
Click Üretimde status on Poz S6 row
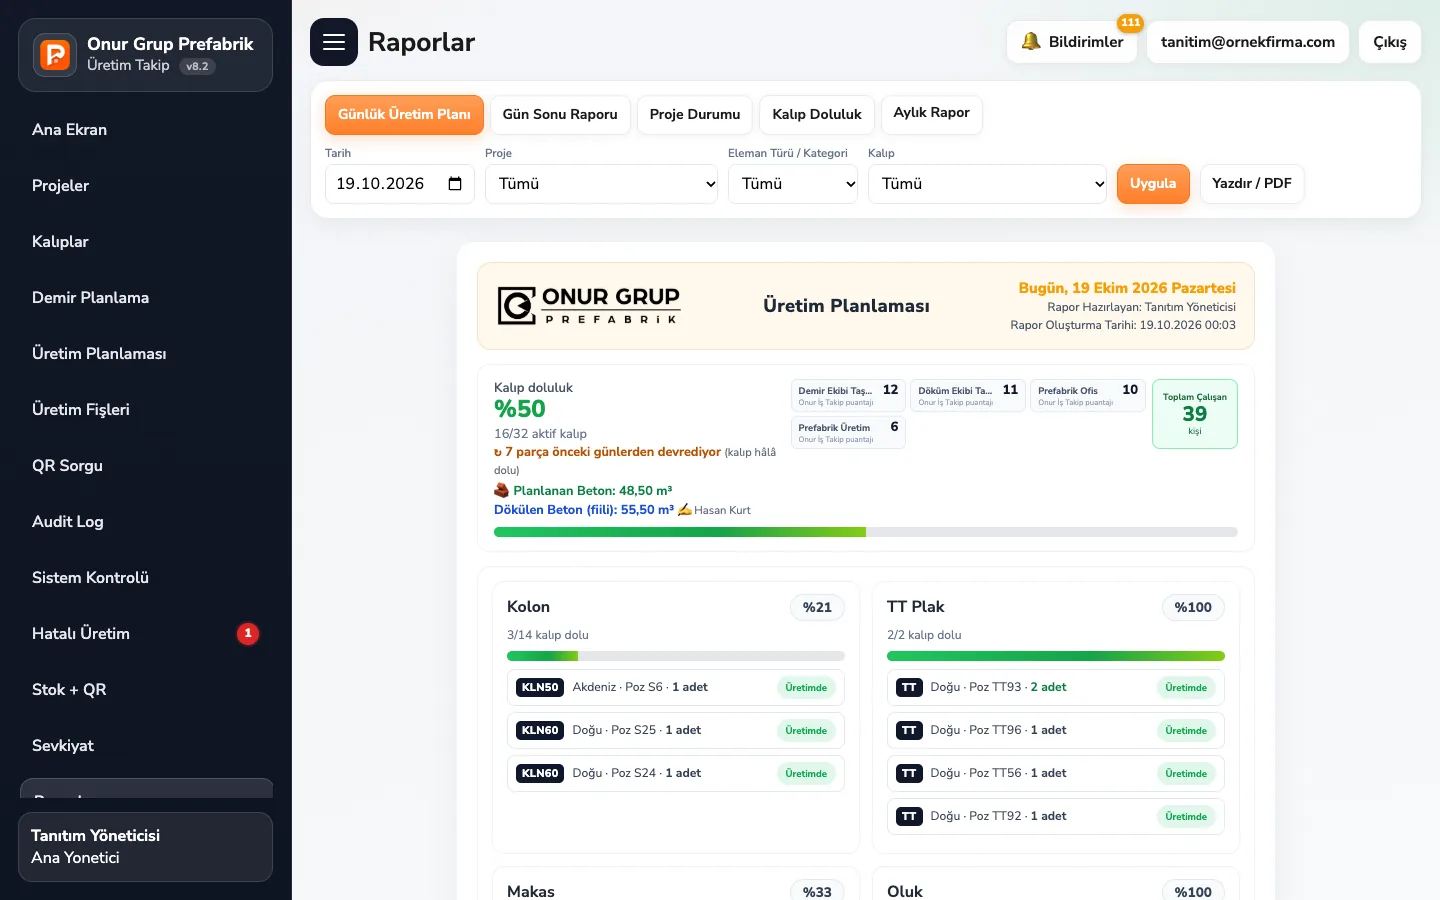[x=806, y=688]
